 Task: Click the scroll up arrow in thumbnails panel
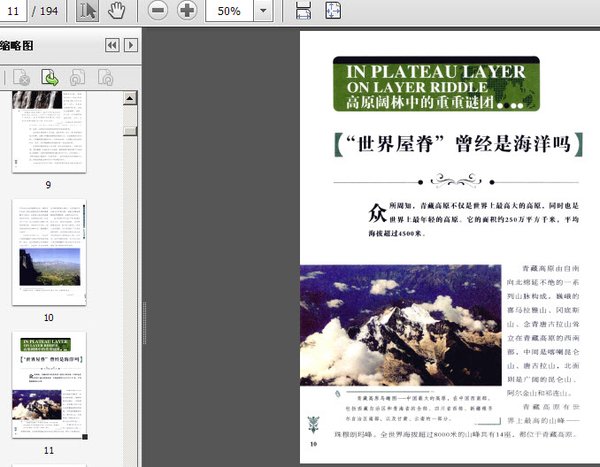pos(130,98)
